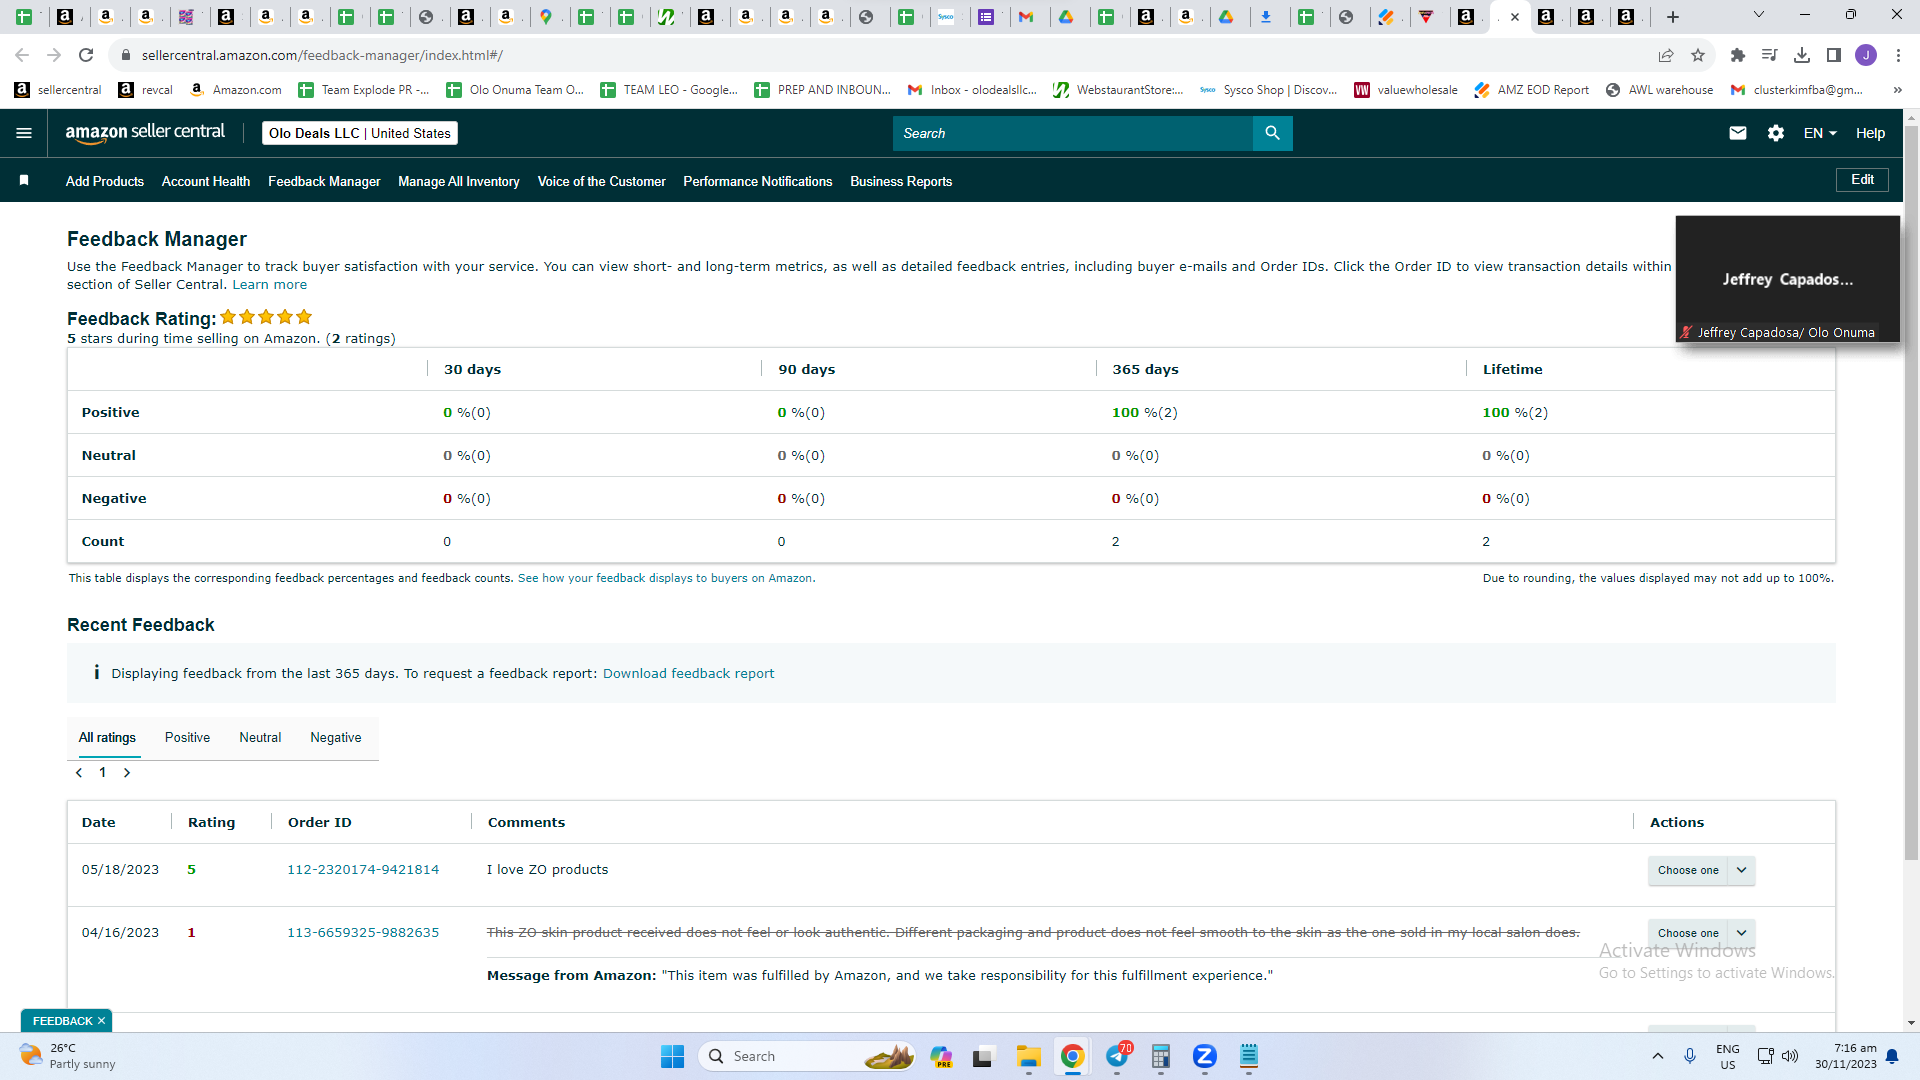This screenshot has height=1080, width=1920.
Task: Open File Explorer from the taskbar
Action: click(x=1028, y=1056)
